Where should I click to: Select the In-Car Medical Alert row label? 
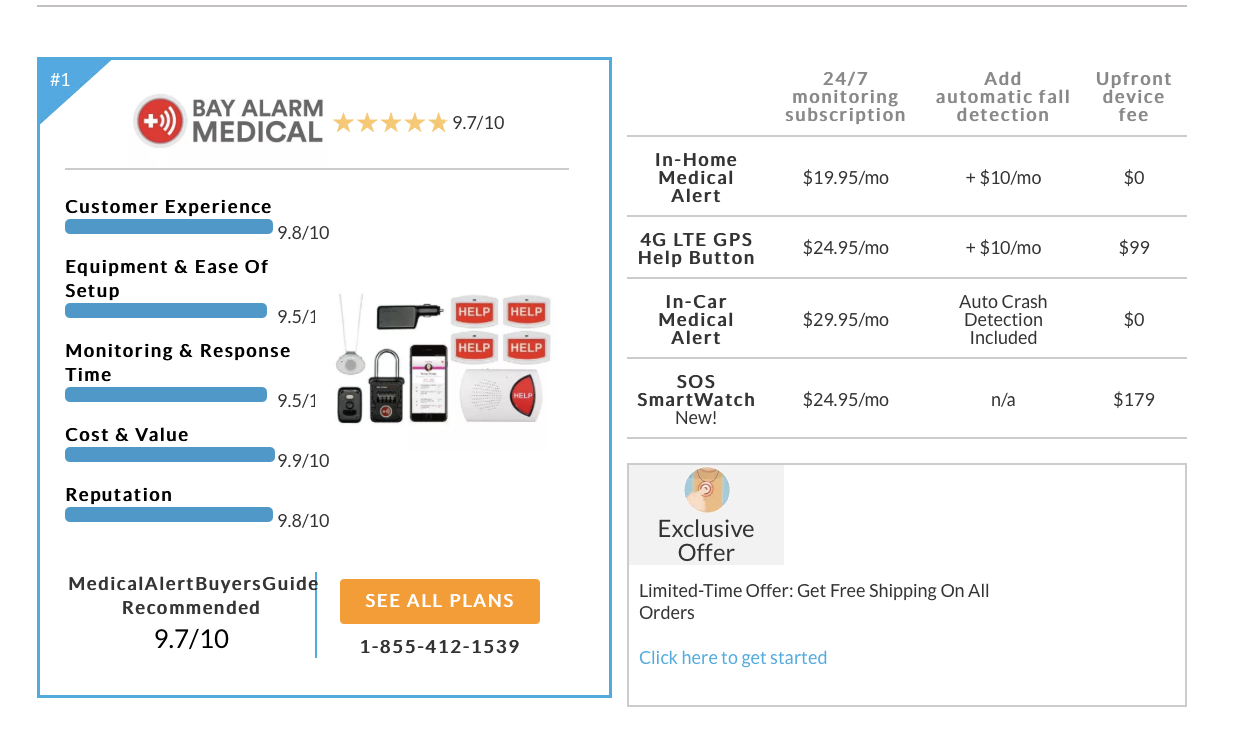click(696, 320)
